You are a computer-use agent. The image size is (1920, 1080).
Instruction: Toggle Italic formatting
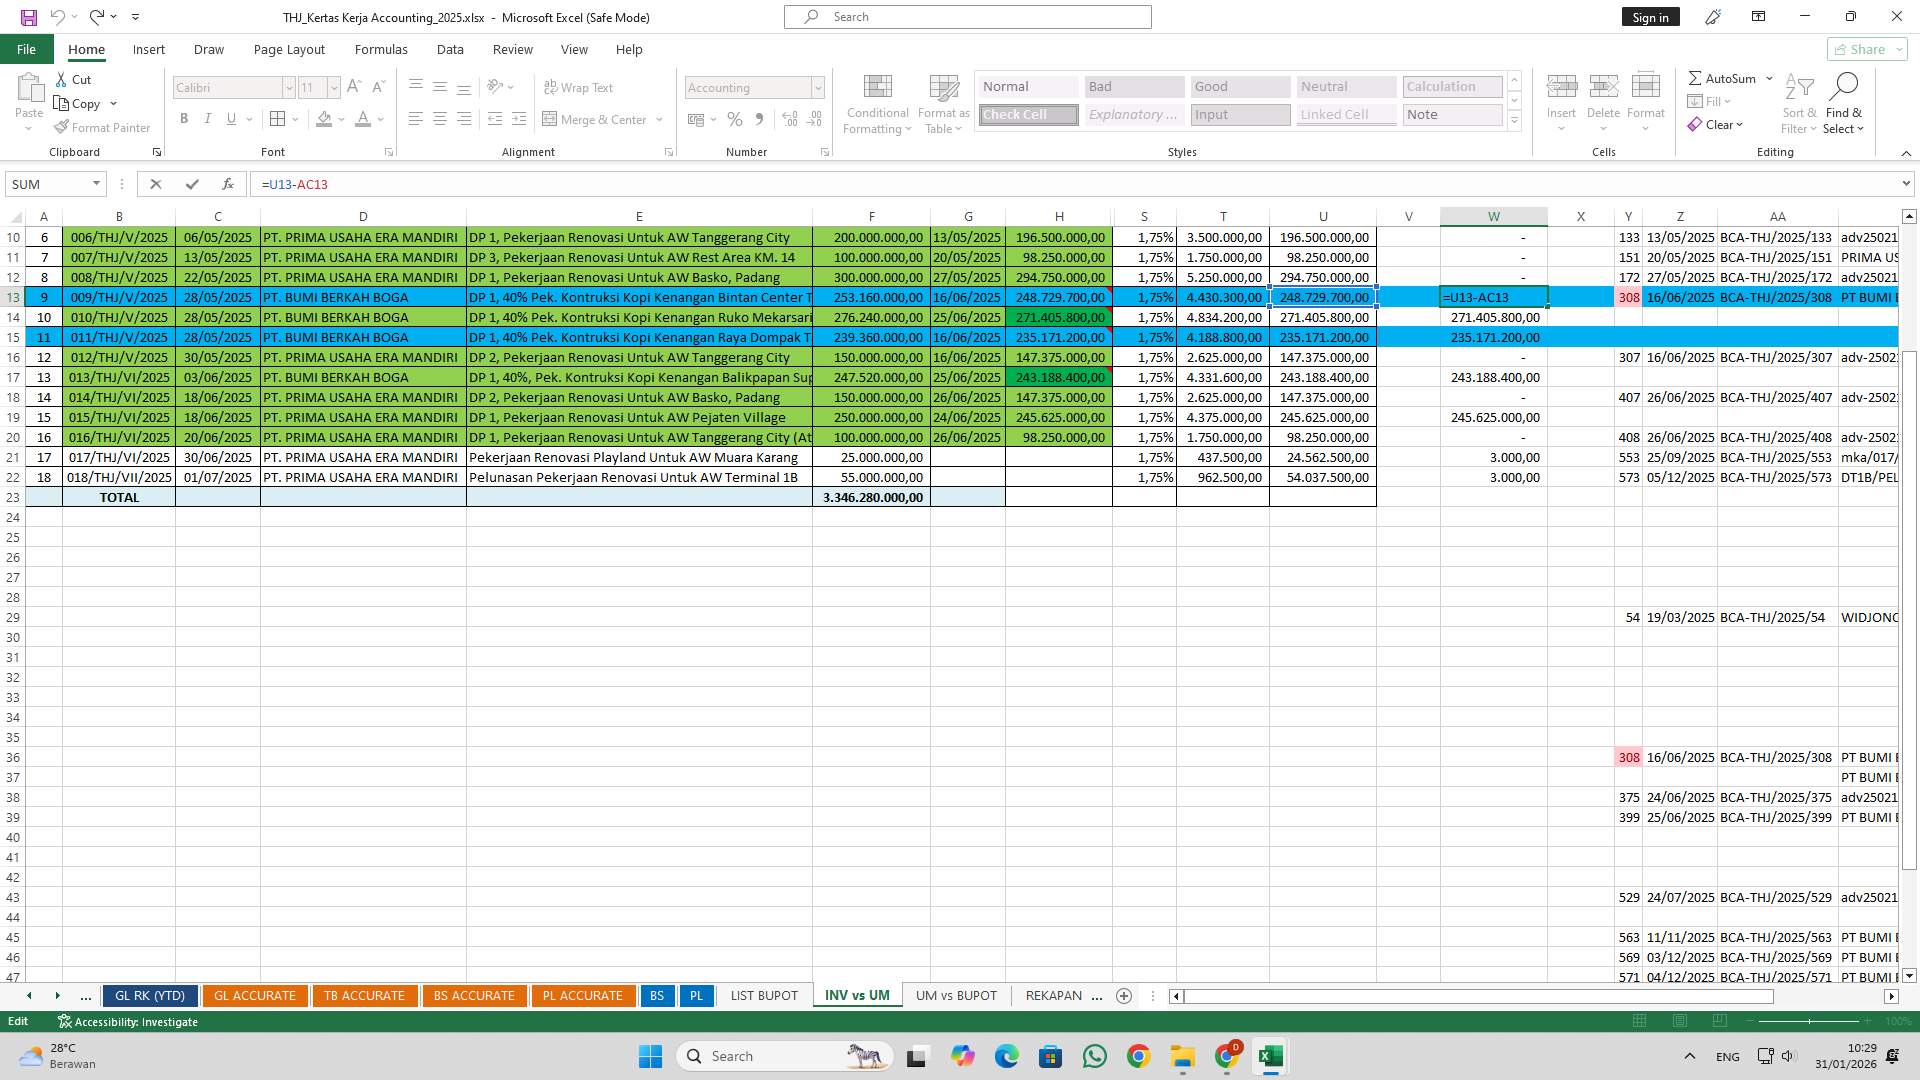point(208,119)
